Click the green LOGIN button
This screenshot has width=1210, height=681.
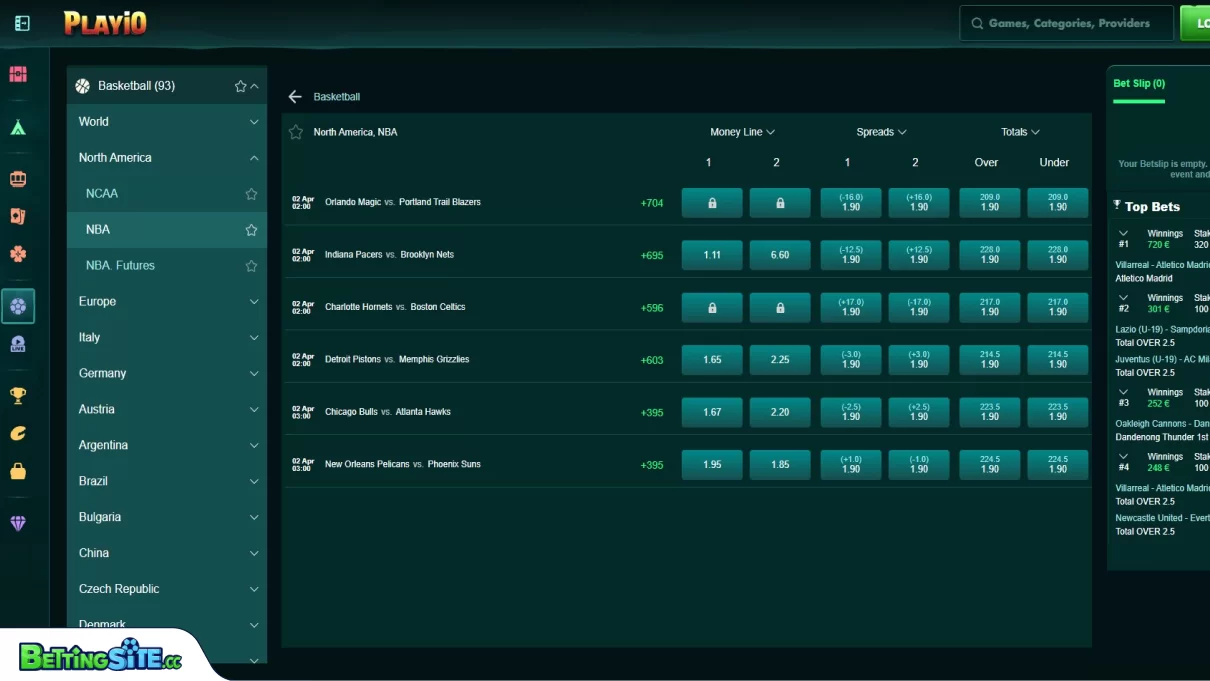point(1199,22)
